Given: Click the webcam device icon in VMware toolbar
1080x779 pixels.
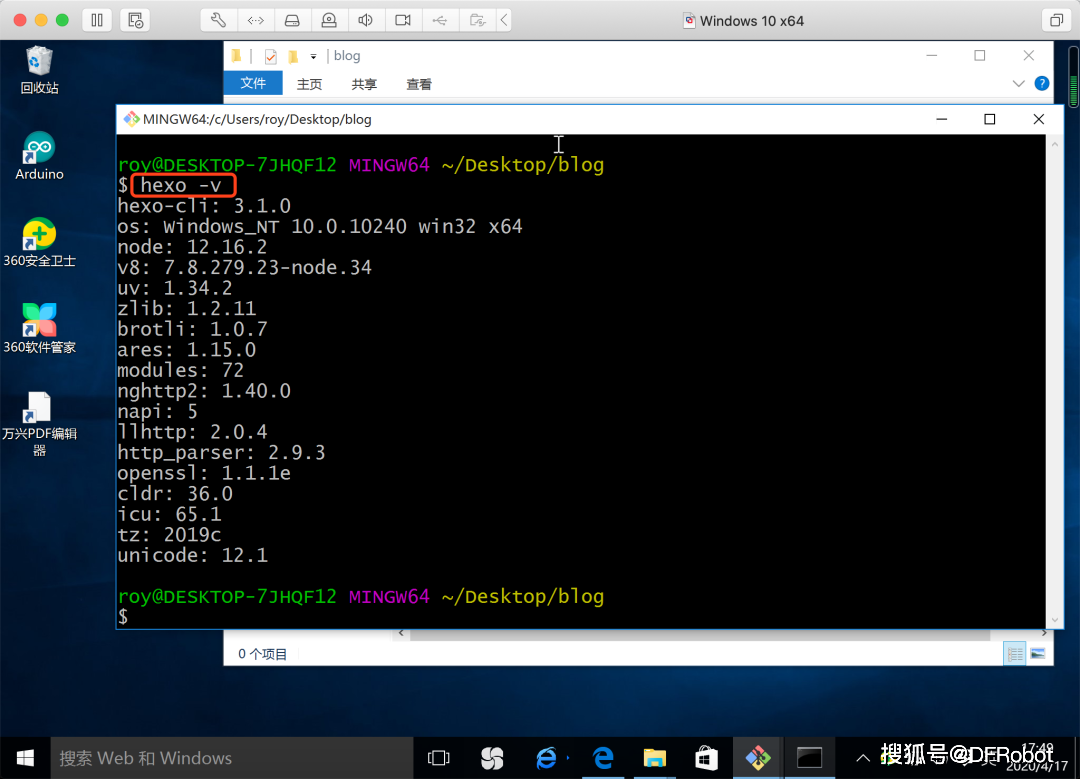Looking at the screenshot, I should tap(329, 20).
